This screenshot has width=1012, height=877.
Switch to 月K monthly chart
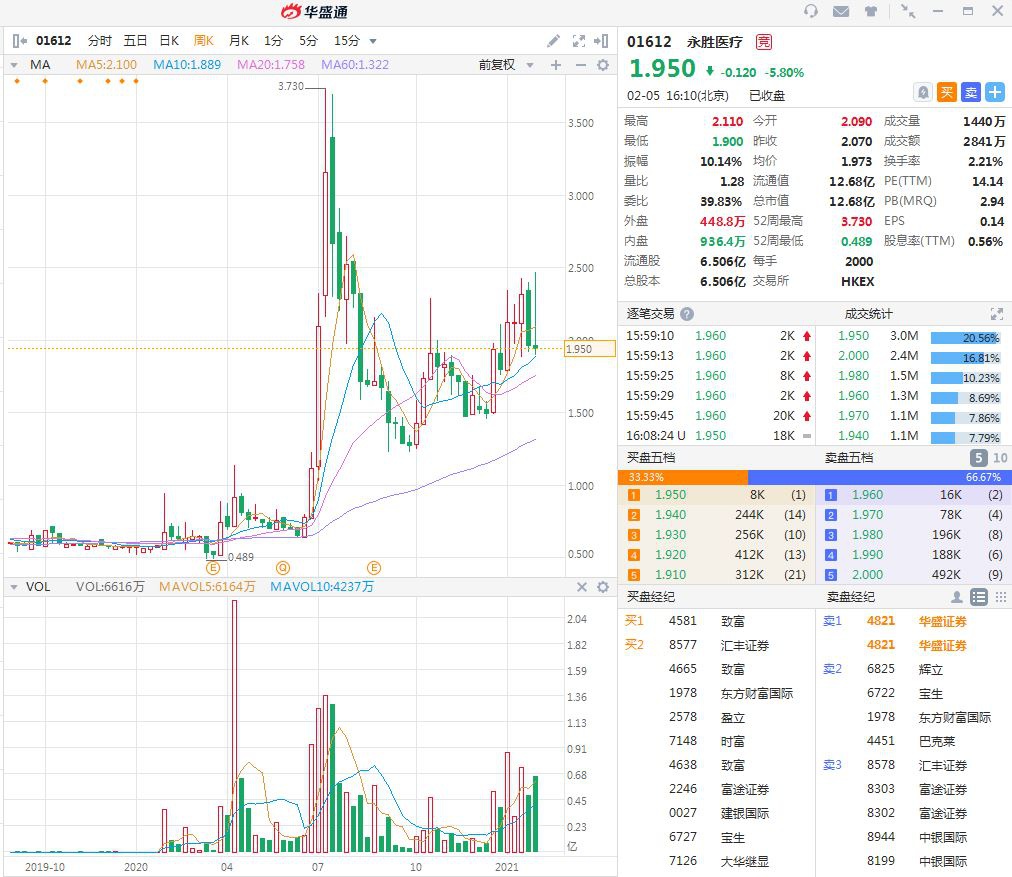pyautogui.click(x=239, y=41)
